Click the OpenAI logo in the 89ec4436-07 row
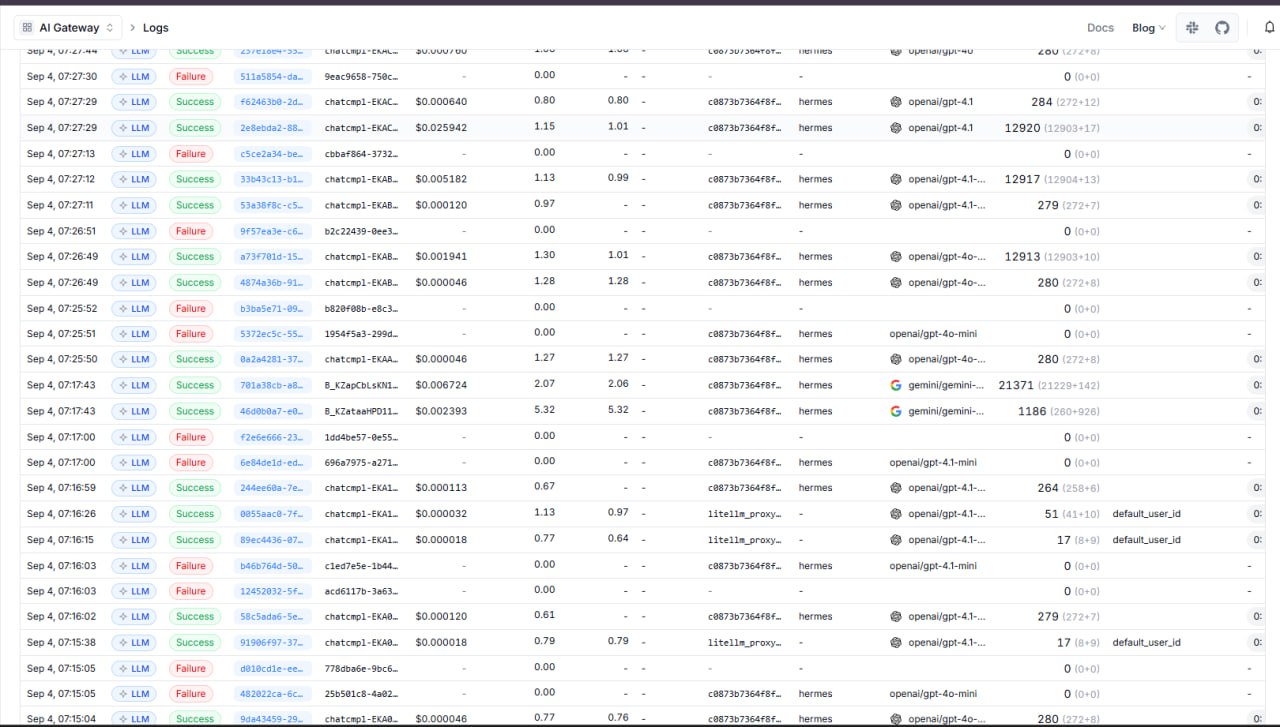The width and height of the screenshot is (1280, 727). tap(896, 540)
